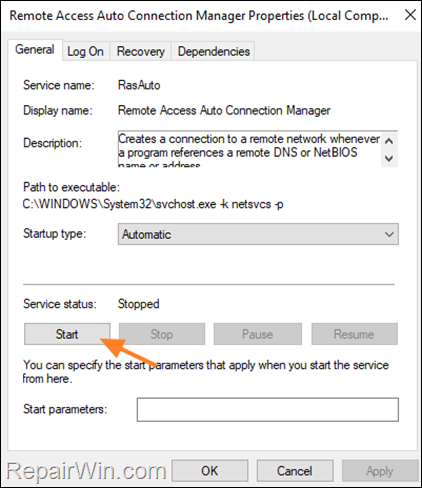Switch to the General tab
This screenshot has height=488, width=422.
(35, 50)
